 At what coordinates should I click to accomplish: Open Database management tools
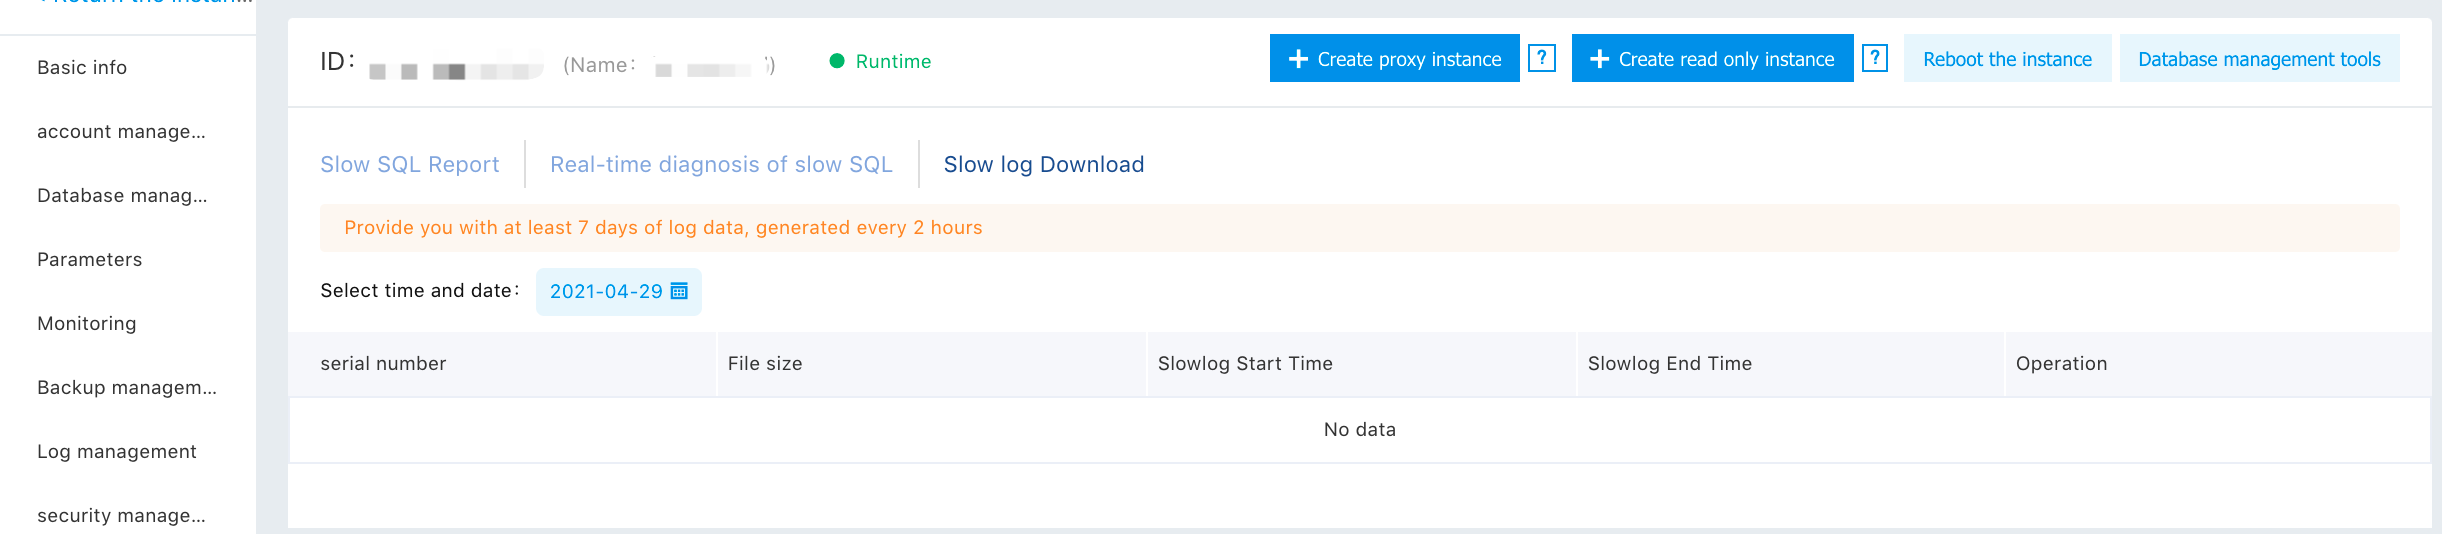[x=2259, y=59]
